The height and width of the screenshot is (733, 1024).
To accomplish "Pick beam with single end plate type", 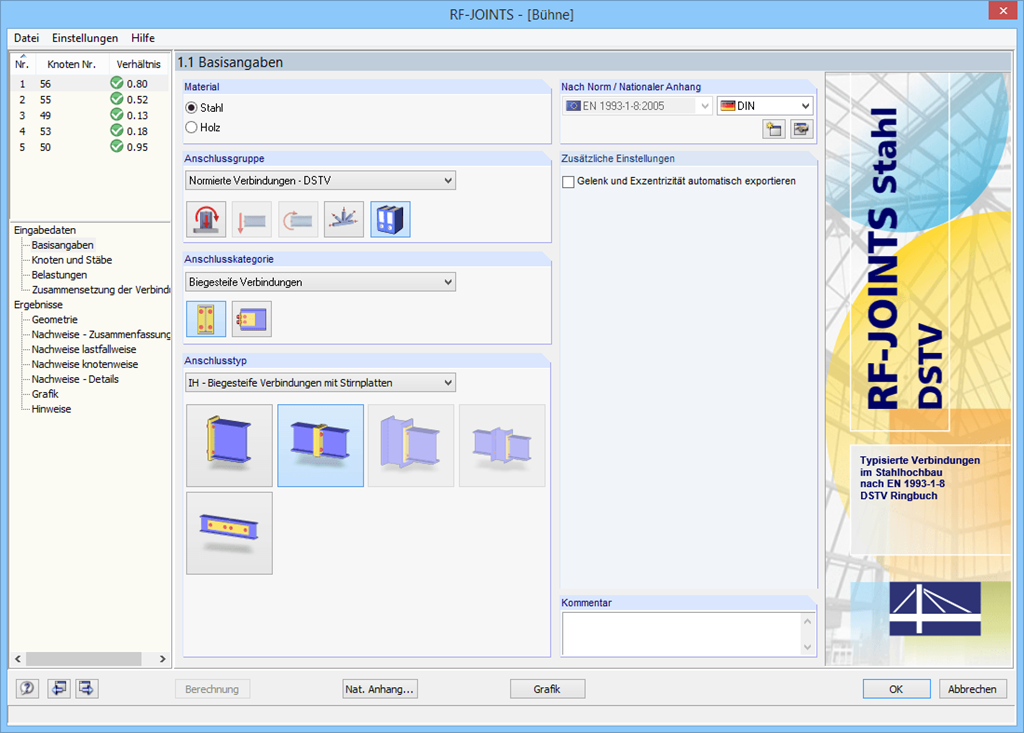I will tap(229, 445).
